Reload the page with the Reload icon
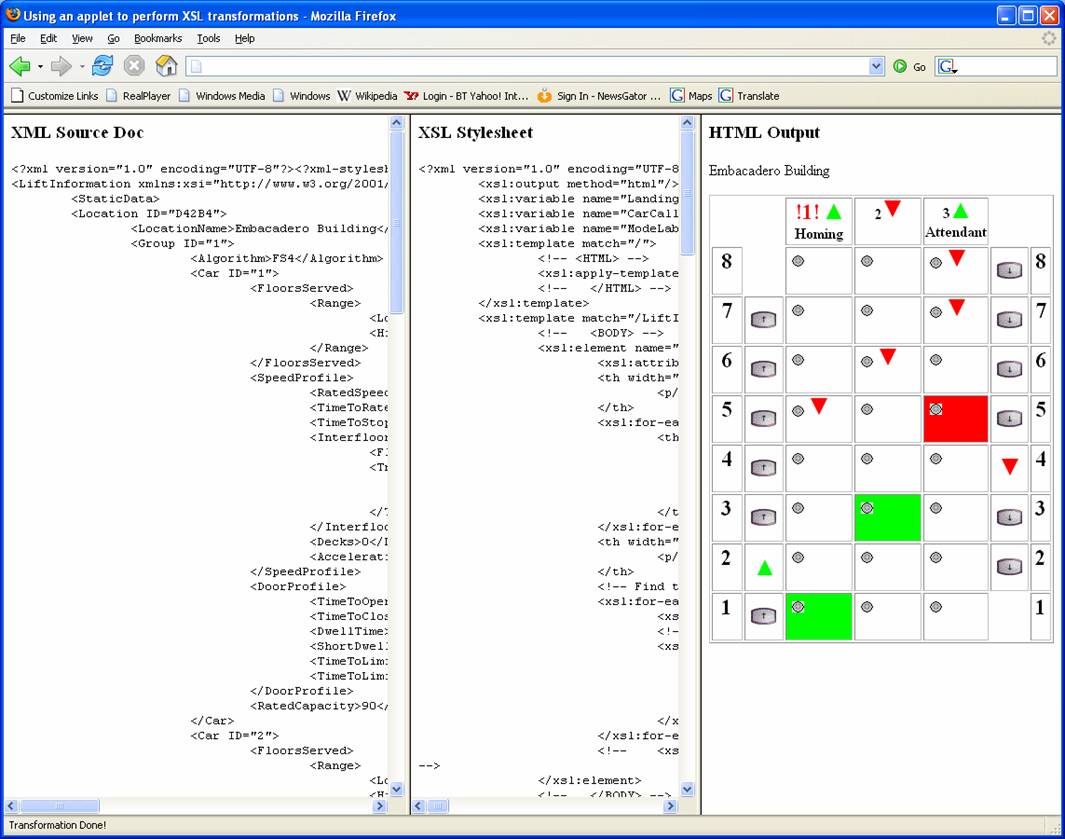Viewport: 1065px width, 839px height. pyautogui.click(x=103, y=66)
